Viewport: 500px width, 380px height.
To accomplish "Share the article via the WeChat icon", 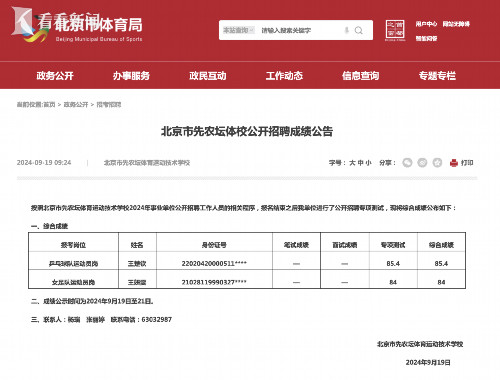I will click(407, 163).
